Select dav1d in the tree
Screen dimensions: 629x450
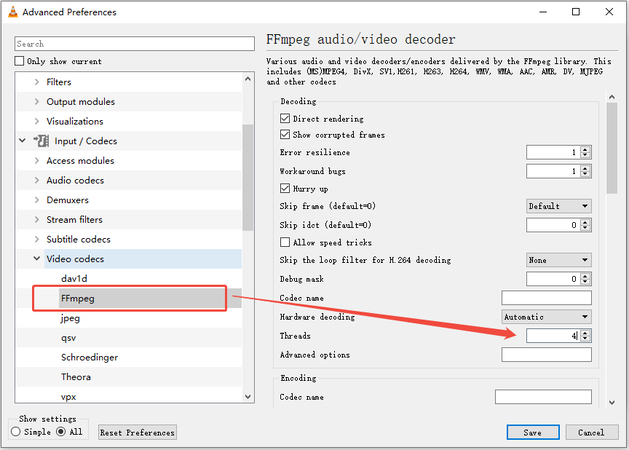point(74,278)
